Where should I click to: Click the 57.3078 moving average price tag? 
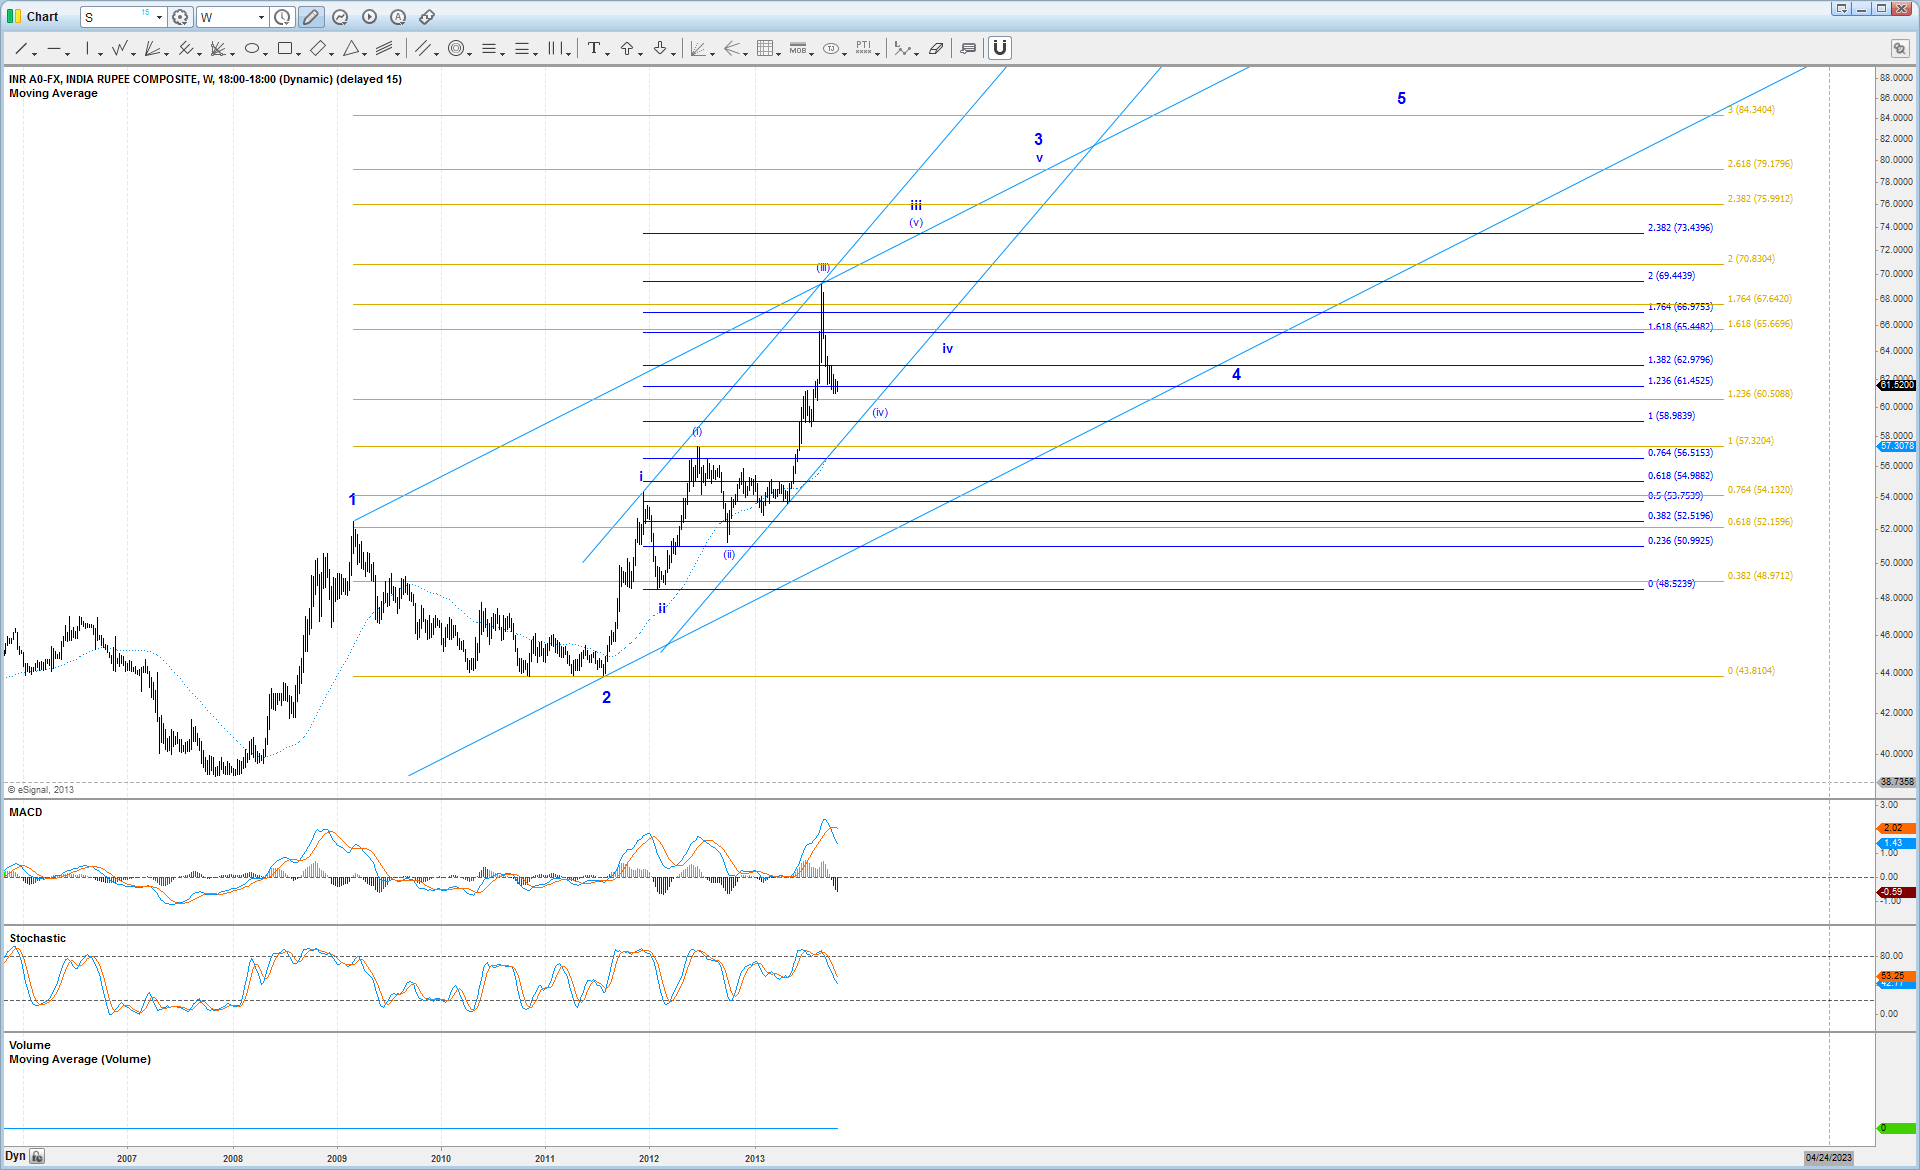pos(1896,446)
